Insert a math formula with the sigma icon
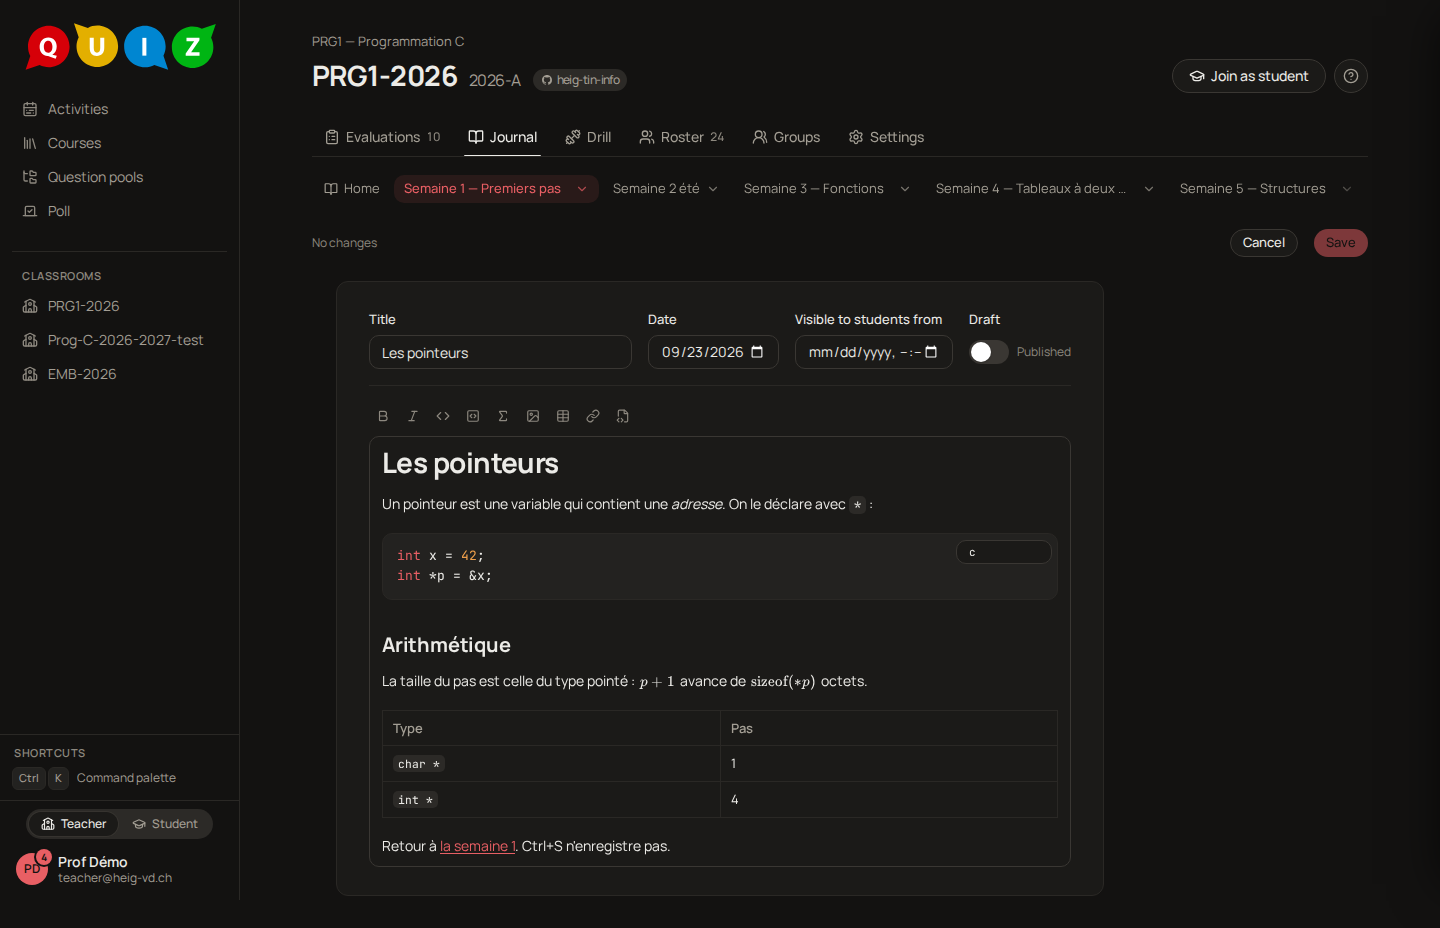Image resolution: width=1440 pixels, height=928 pixels. [x=503, y=416]
